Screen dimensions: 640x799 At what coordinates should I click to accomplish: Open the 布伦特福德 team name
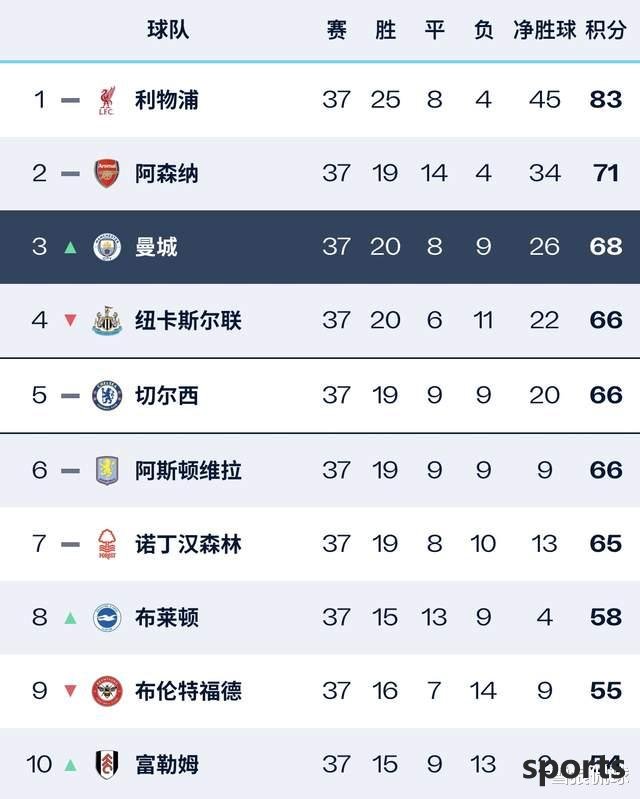pos(188,691)
